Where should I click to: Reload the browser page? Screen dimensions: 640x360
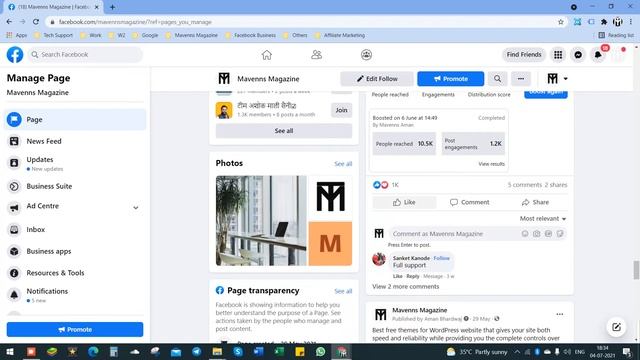pos(36,22)
